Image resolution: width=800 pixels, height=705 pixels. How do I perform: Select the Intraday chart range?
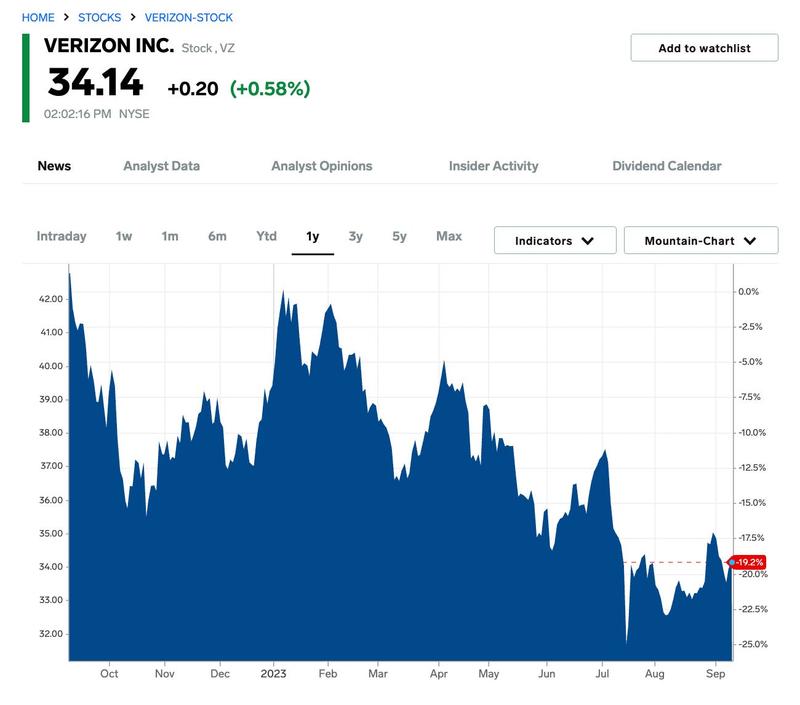[x=61, y=236]
